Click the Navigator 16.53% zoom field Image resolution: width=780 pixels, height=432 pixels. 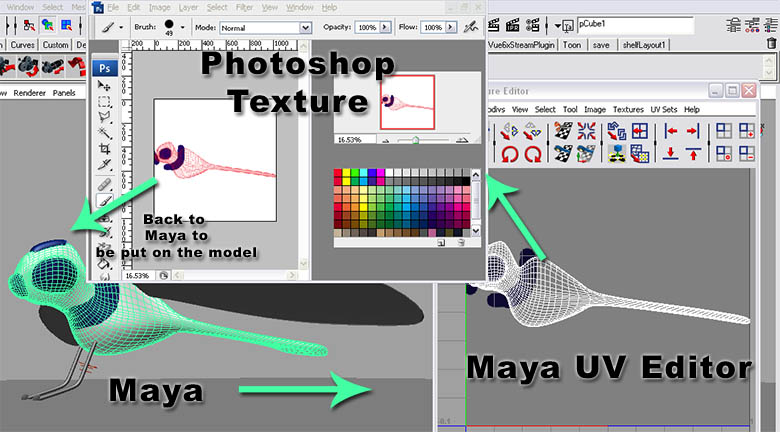tap(354, 140)
